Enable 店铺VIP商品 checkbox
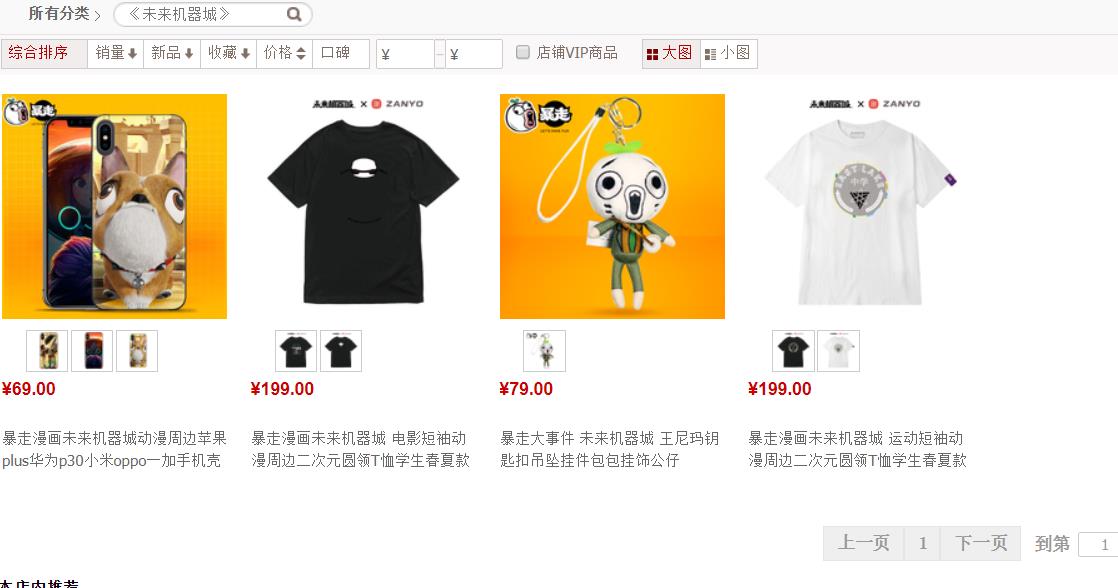This screenshot has width=1118, height=588. [x=523, y=52]
